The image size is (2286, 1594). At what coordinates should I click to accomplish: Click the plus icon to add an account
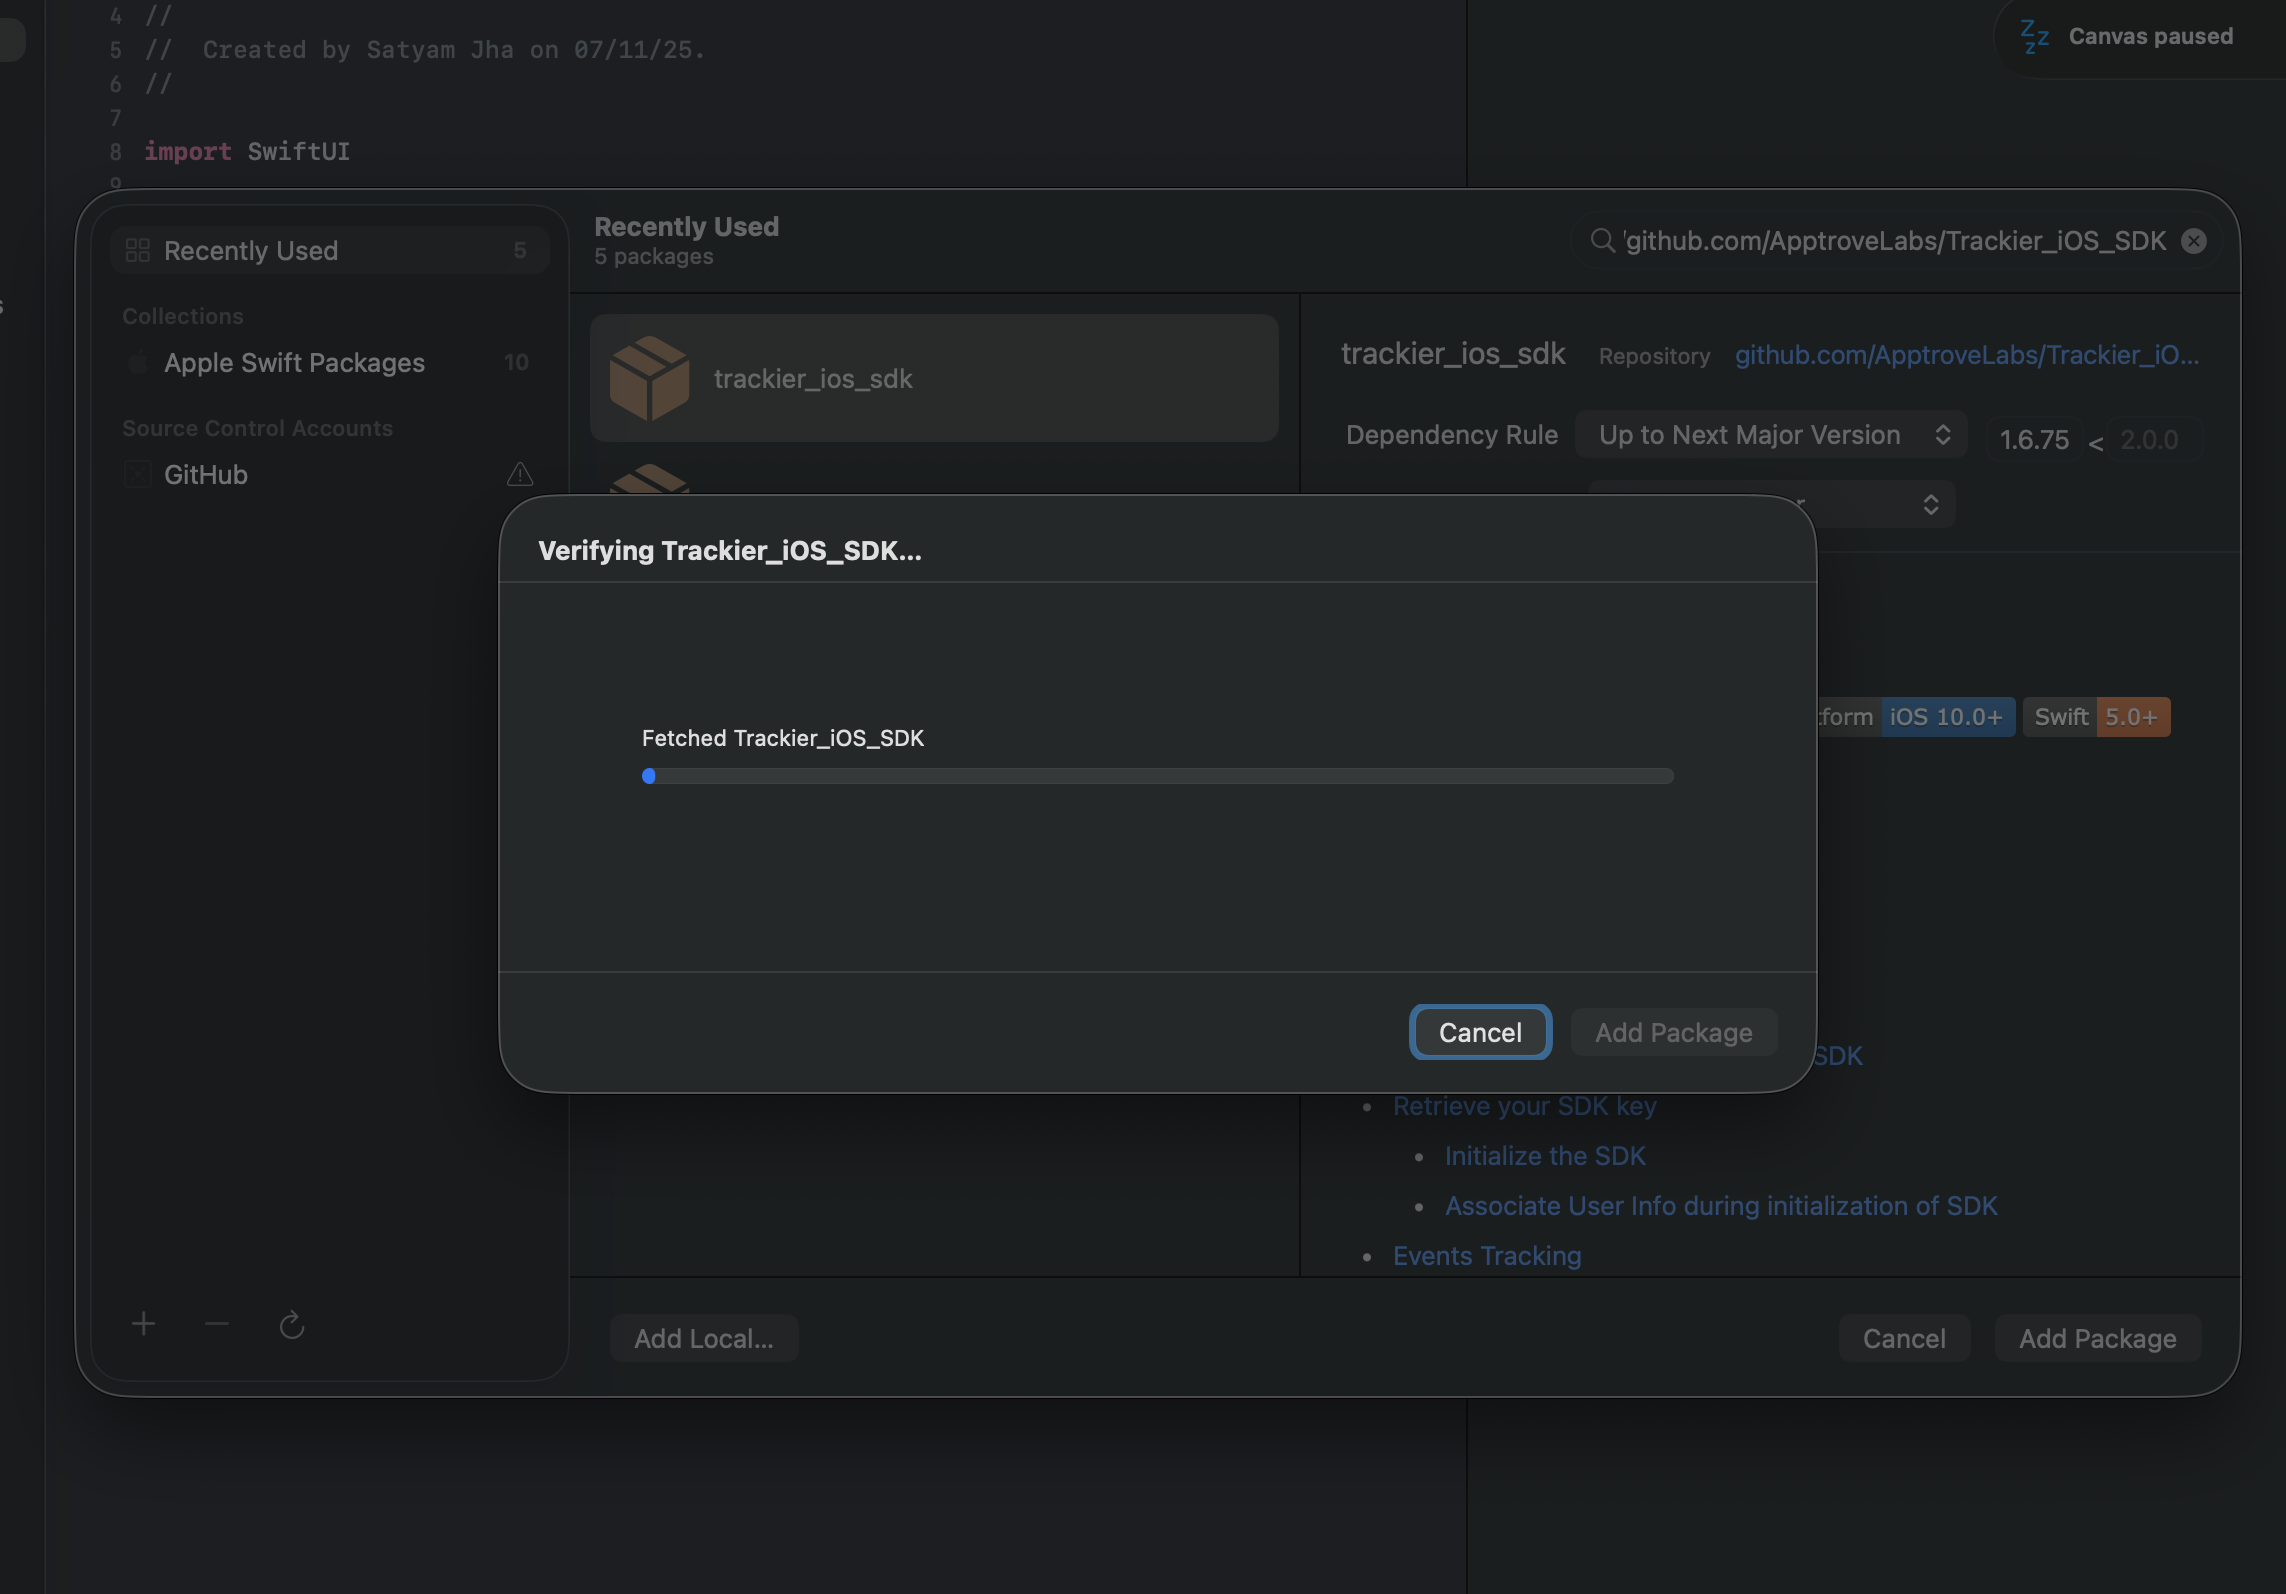[143, 1324]
